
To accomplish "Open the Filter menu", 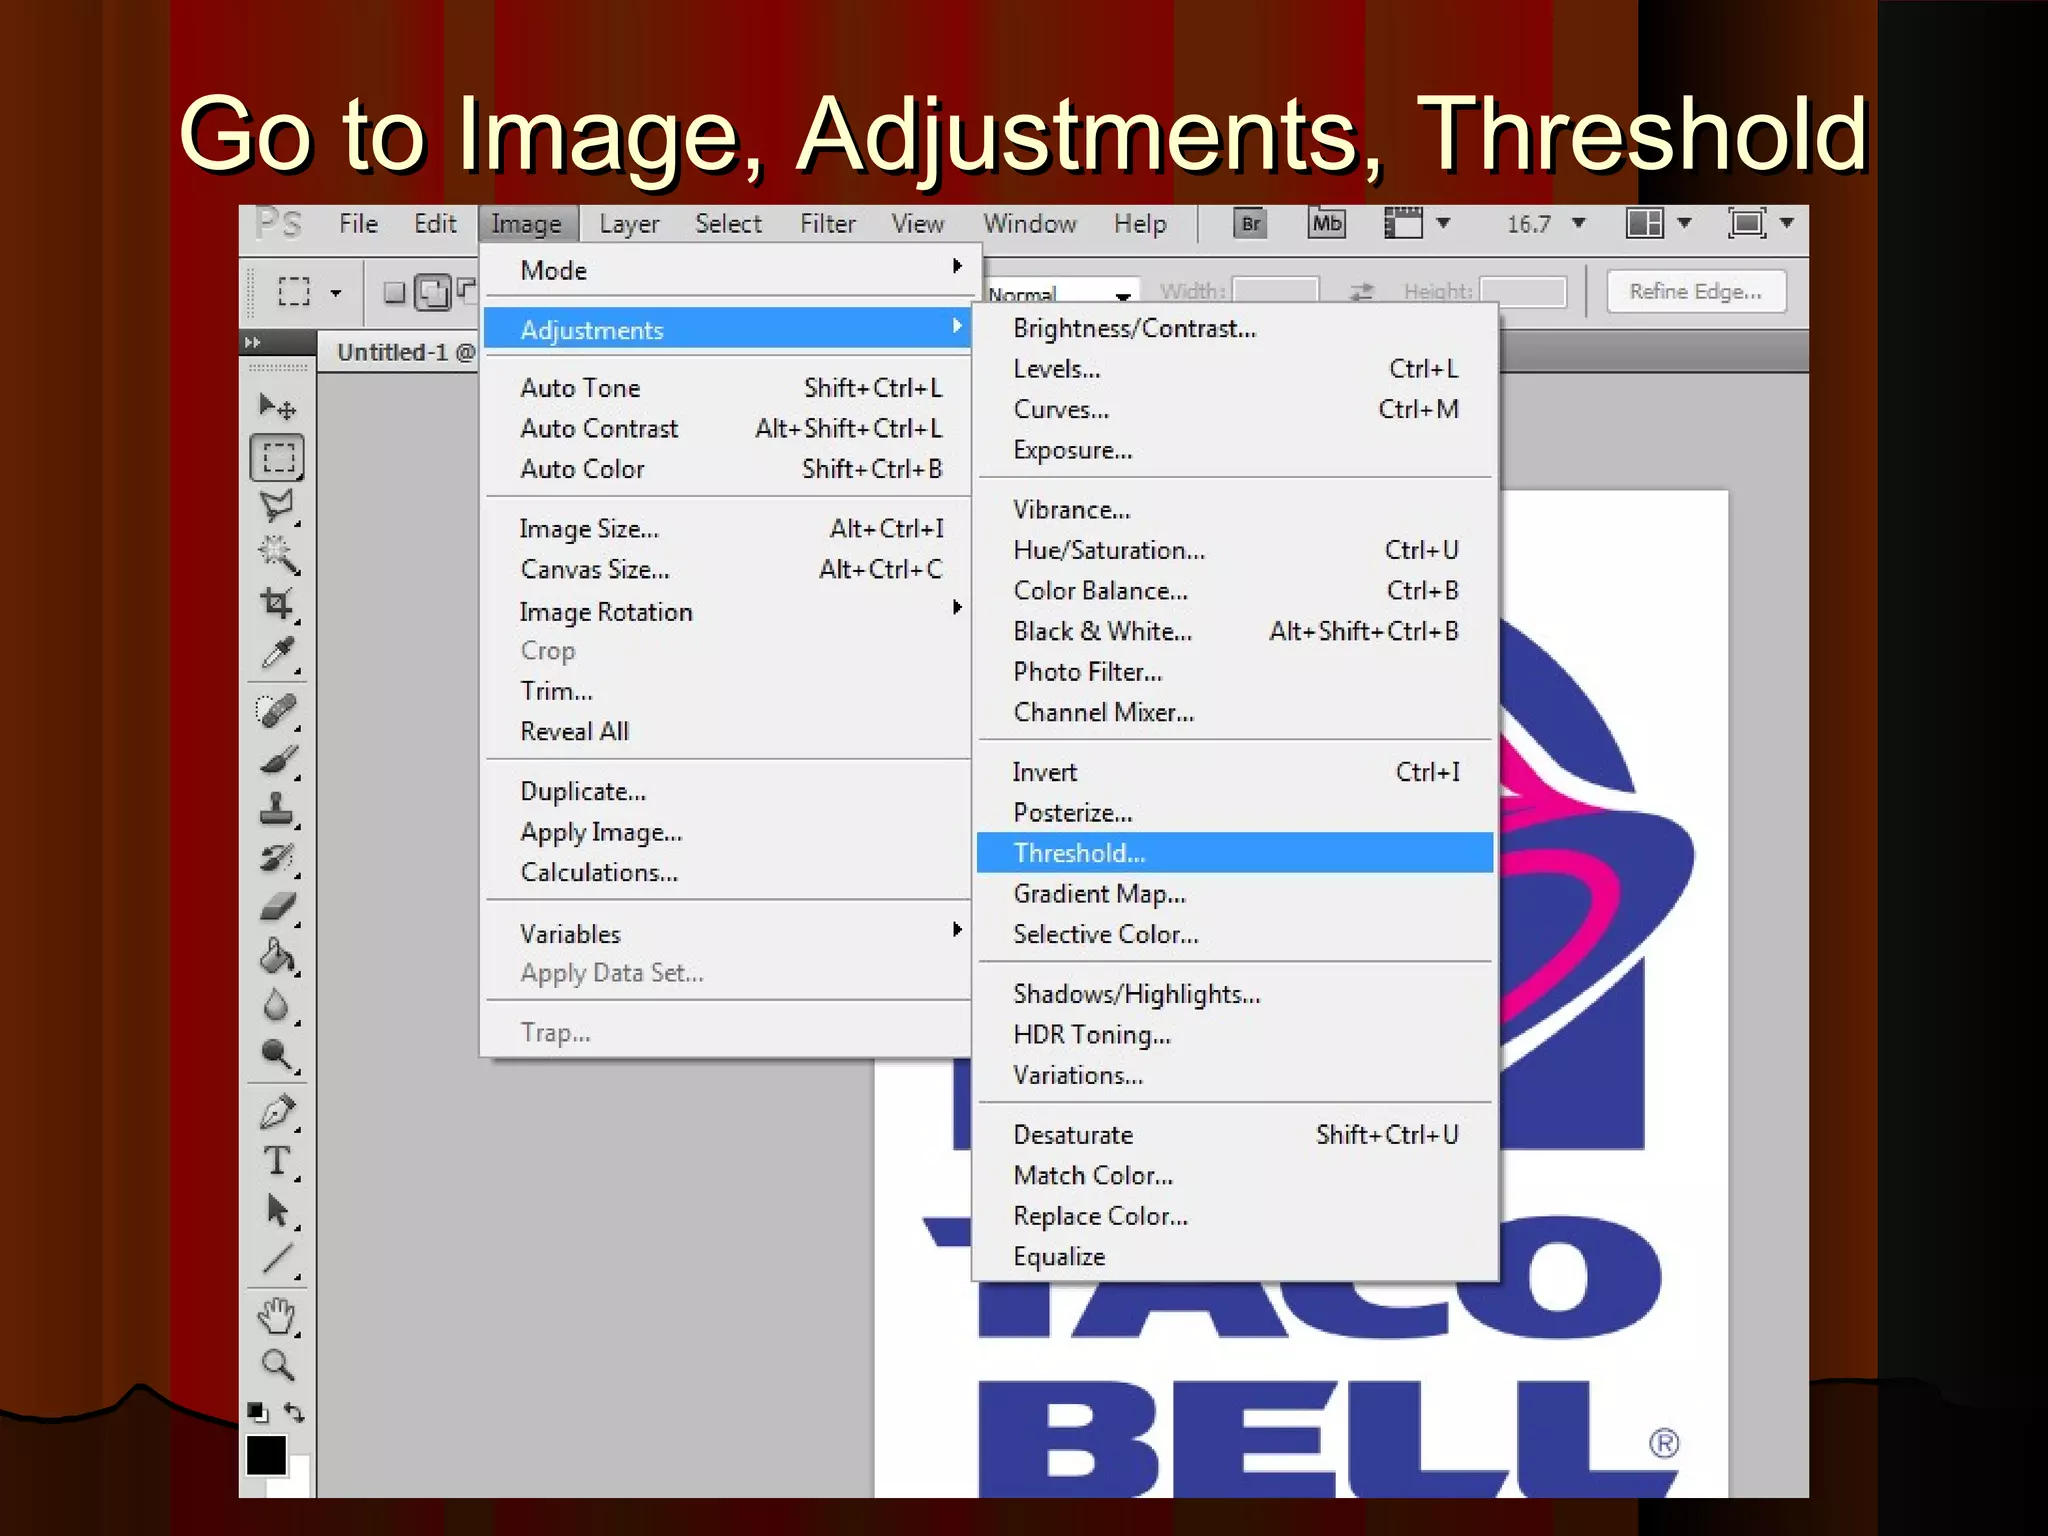I will click(827, 223).
